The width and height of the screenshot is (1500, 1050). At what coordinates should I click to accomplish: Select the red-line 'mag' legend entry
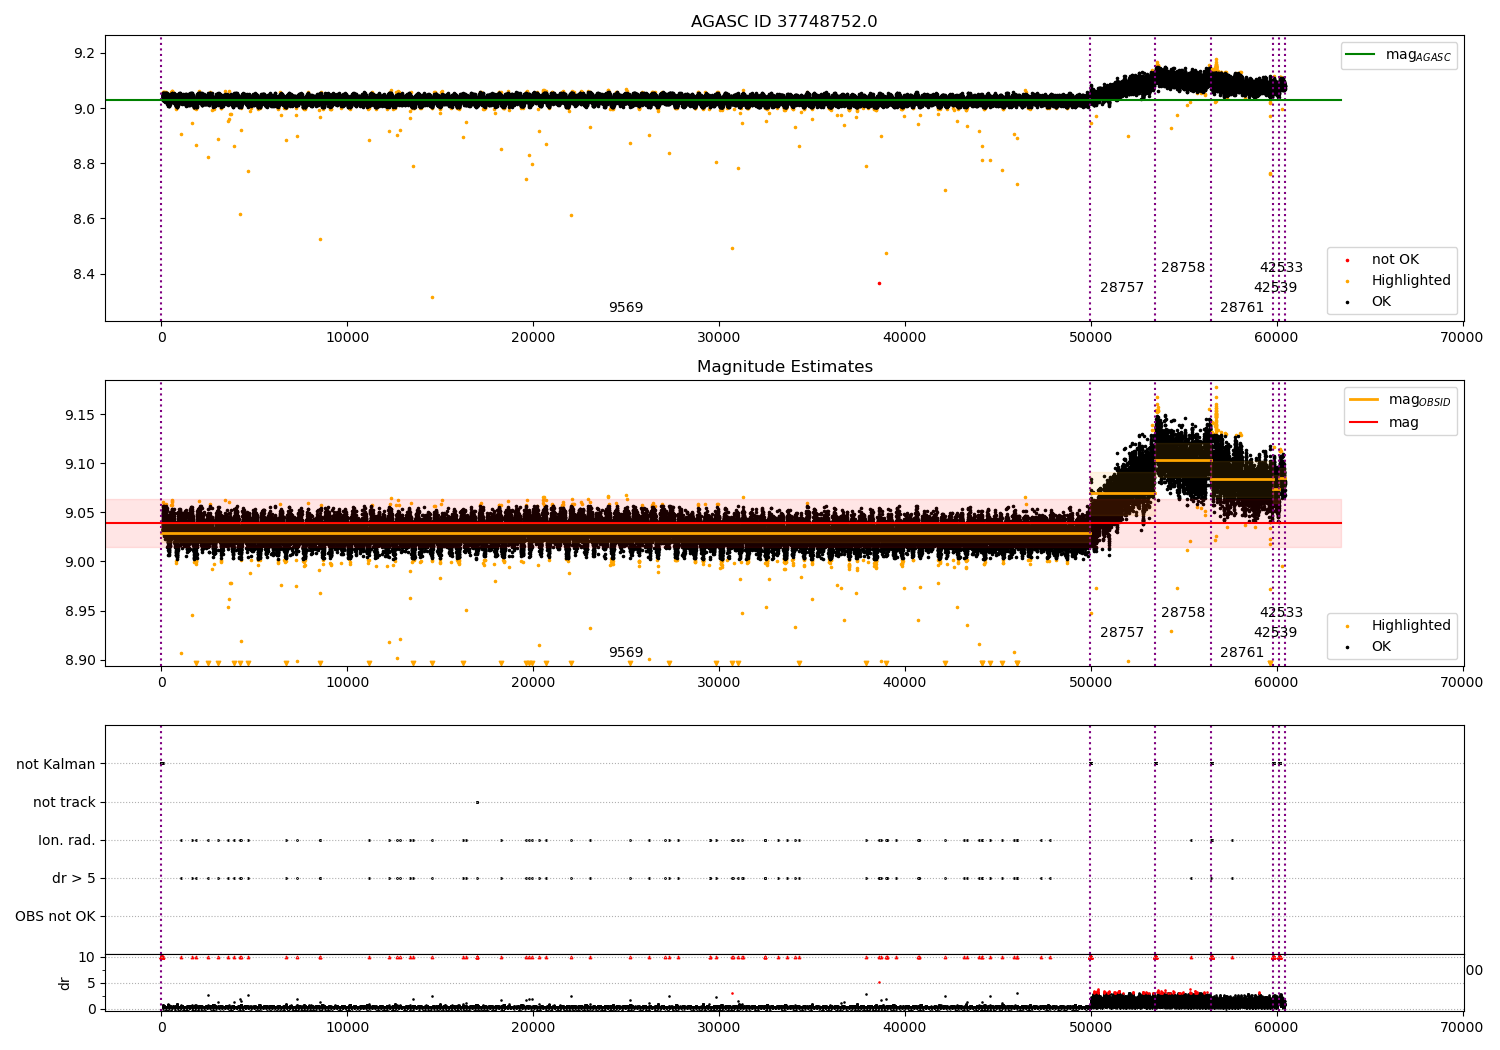click(1385, 423)
